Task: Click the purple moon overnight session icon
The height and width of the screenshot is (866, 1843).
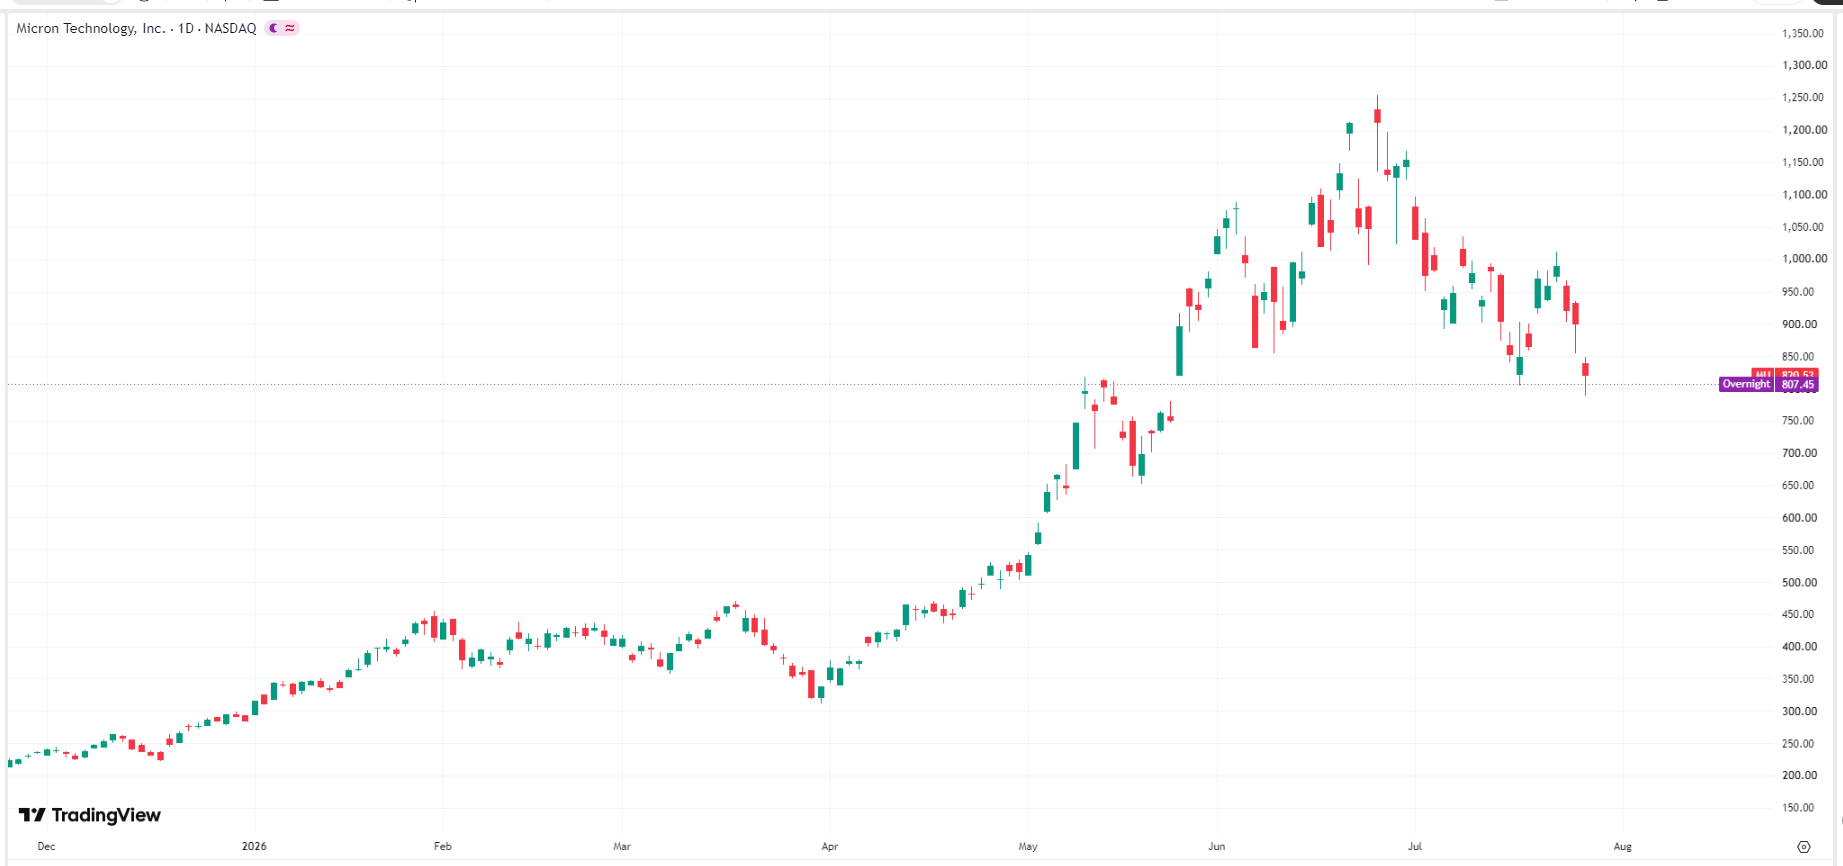Action: pyautogui.click(x=274, y=28)
